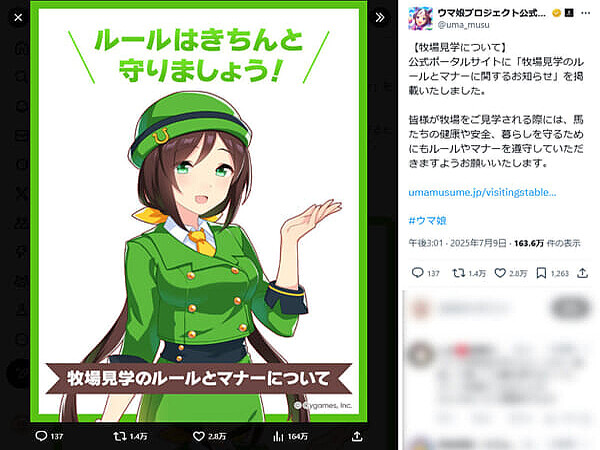
Task: Click the ウマ娘プロジェクト公式 account name
Action: (x=492, y=13)
